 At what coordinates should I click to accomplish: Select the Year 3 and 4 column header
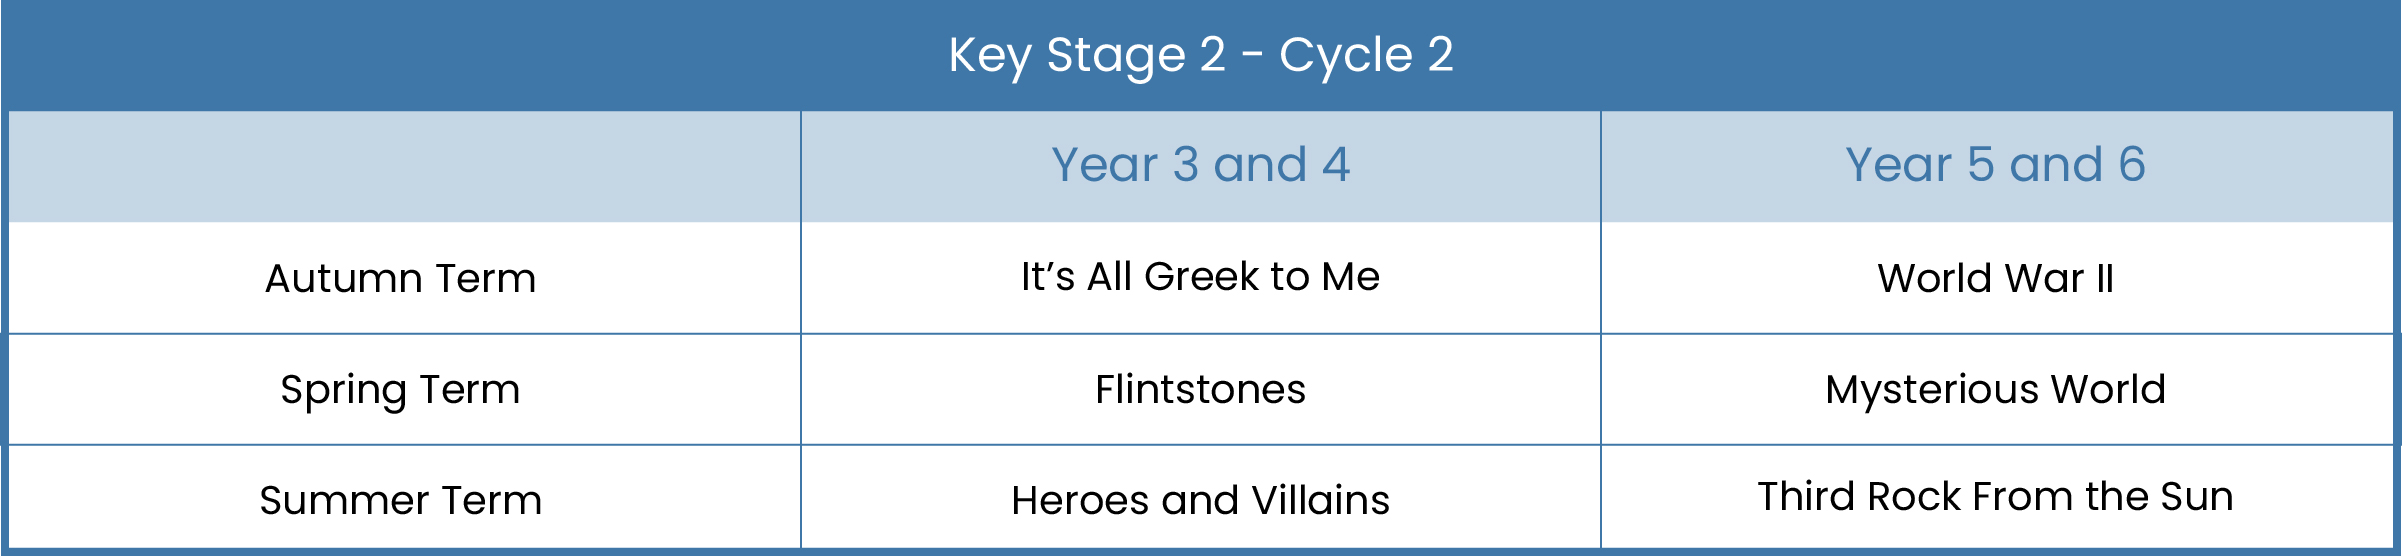point(1200,165)
